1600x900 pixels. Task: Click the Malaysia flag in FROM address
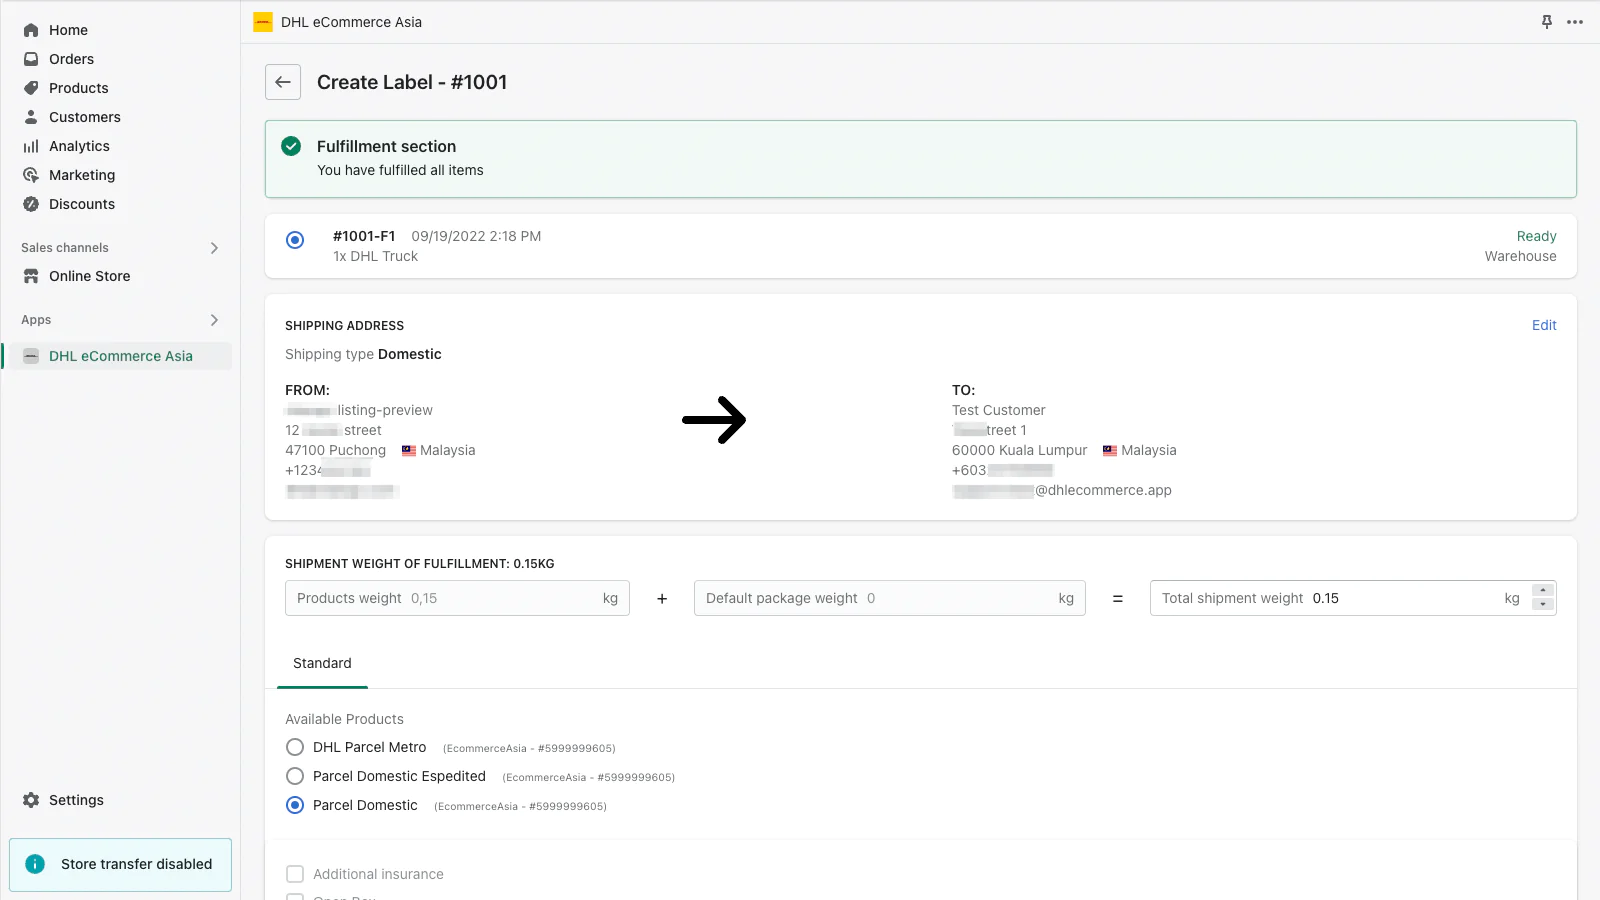[409, 451]
